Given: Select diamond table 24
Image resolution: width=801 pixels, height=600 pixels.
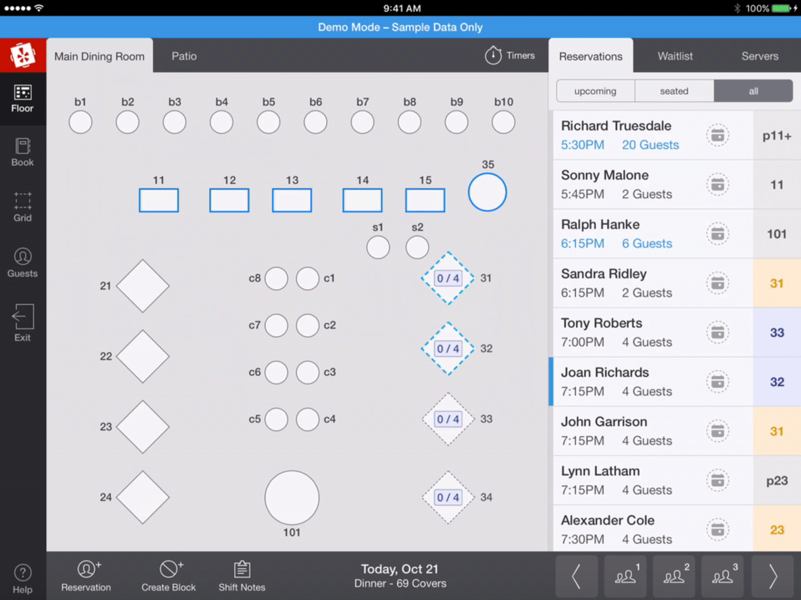Looking at the screenshot, I should pos(143,497).
